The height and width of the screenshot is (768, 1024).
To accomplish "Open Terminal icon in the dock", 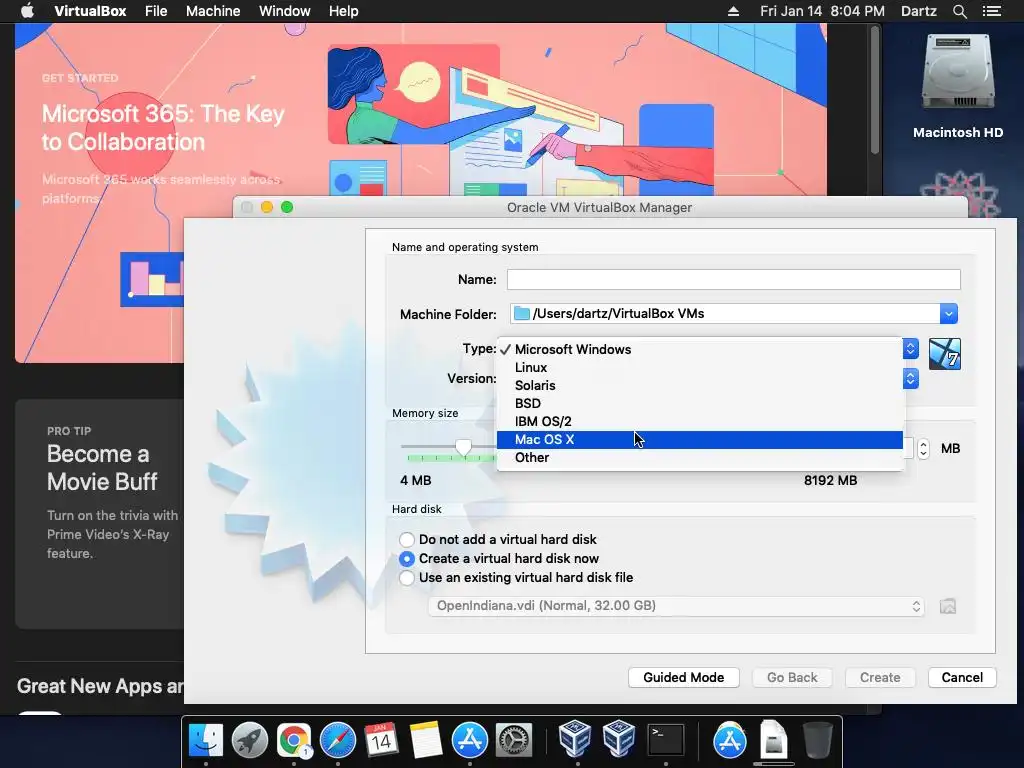I will (665, 741).
